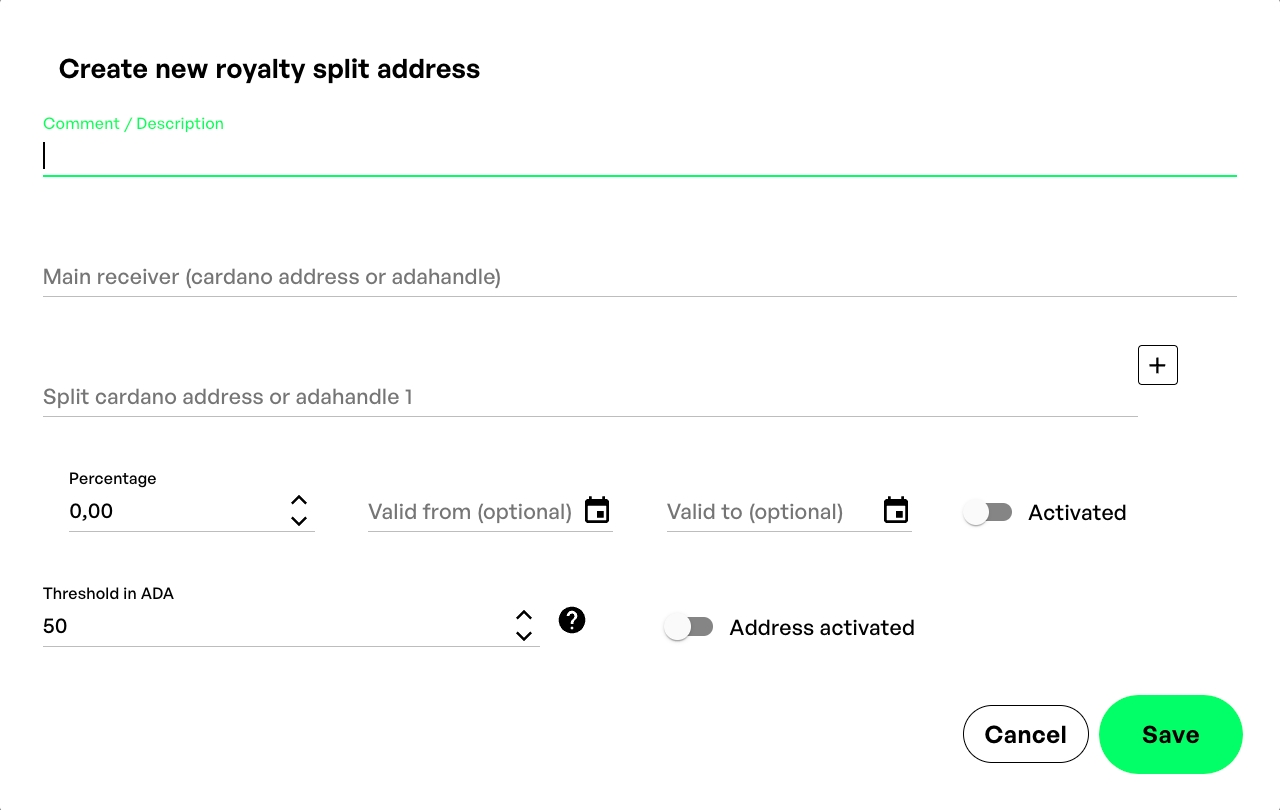Focus the Comment / Description field
Image resolution: width=1280 pixels, height=810 pixels.
[x=640, y=156]
